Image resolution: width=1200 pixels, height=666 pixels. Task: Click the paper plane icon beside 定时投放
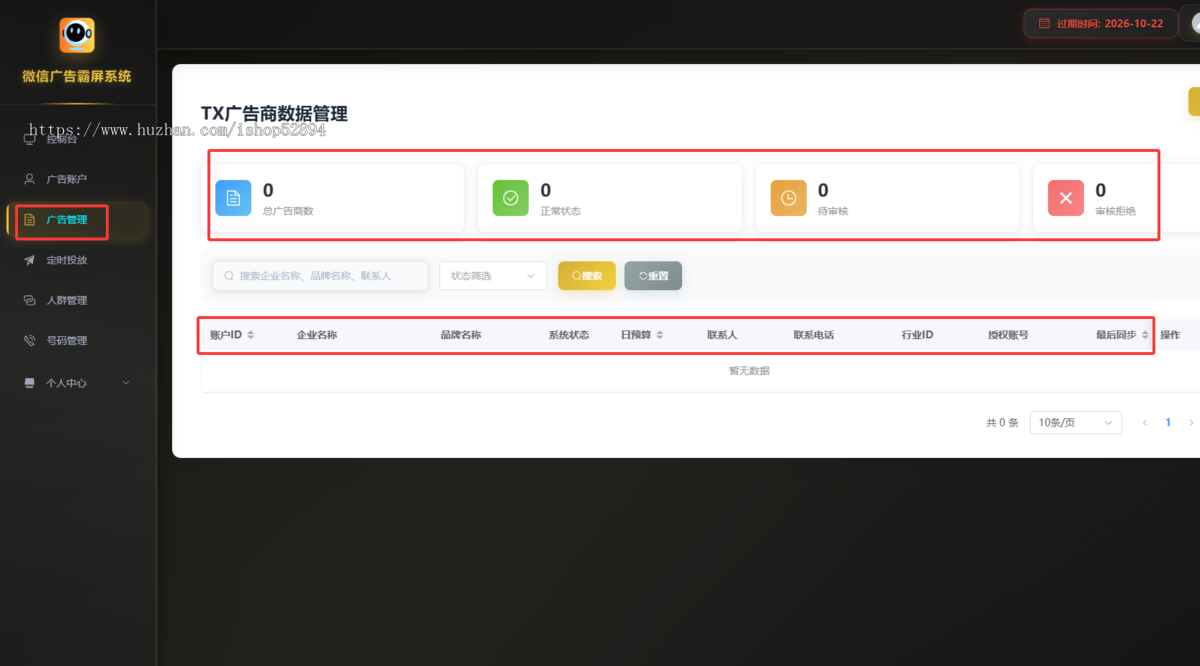coord(29,260)
